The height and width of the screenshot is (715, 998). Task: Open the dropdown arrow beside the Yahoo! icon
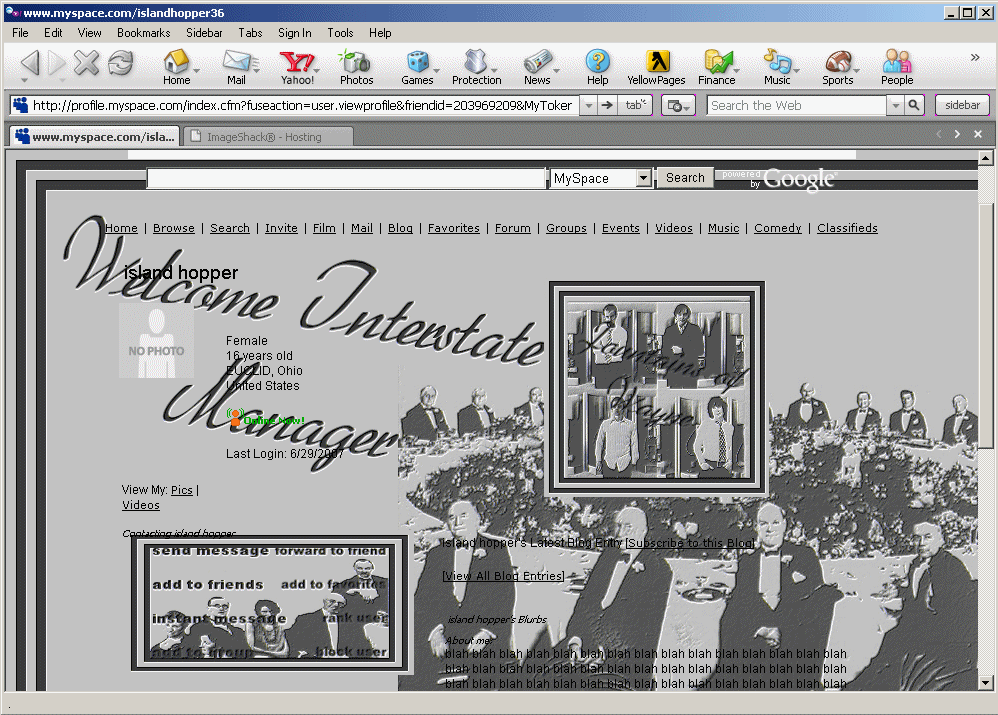pos(317,71)
